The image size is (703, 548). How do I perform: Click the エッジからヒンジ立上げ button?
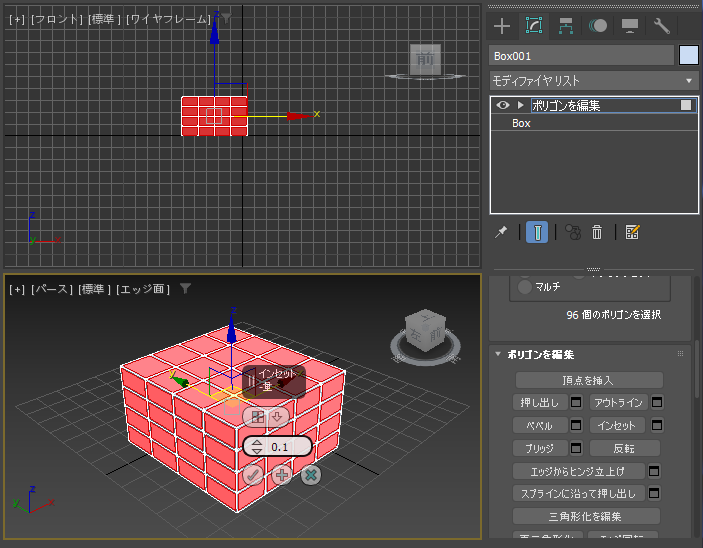click(x=579, y=471)
